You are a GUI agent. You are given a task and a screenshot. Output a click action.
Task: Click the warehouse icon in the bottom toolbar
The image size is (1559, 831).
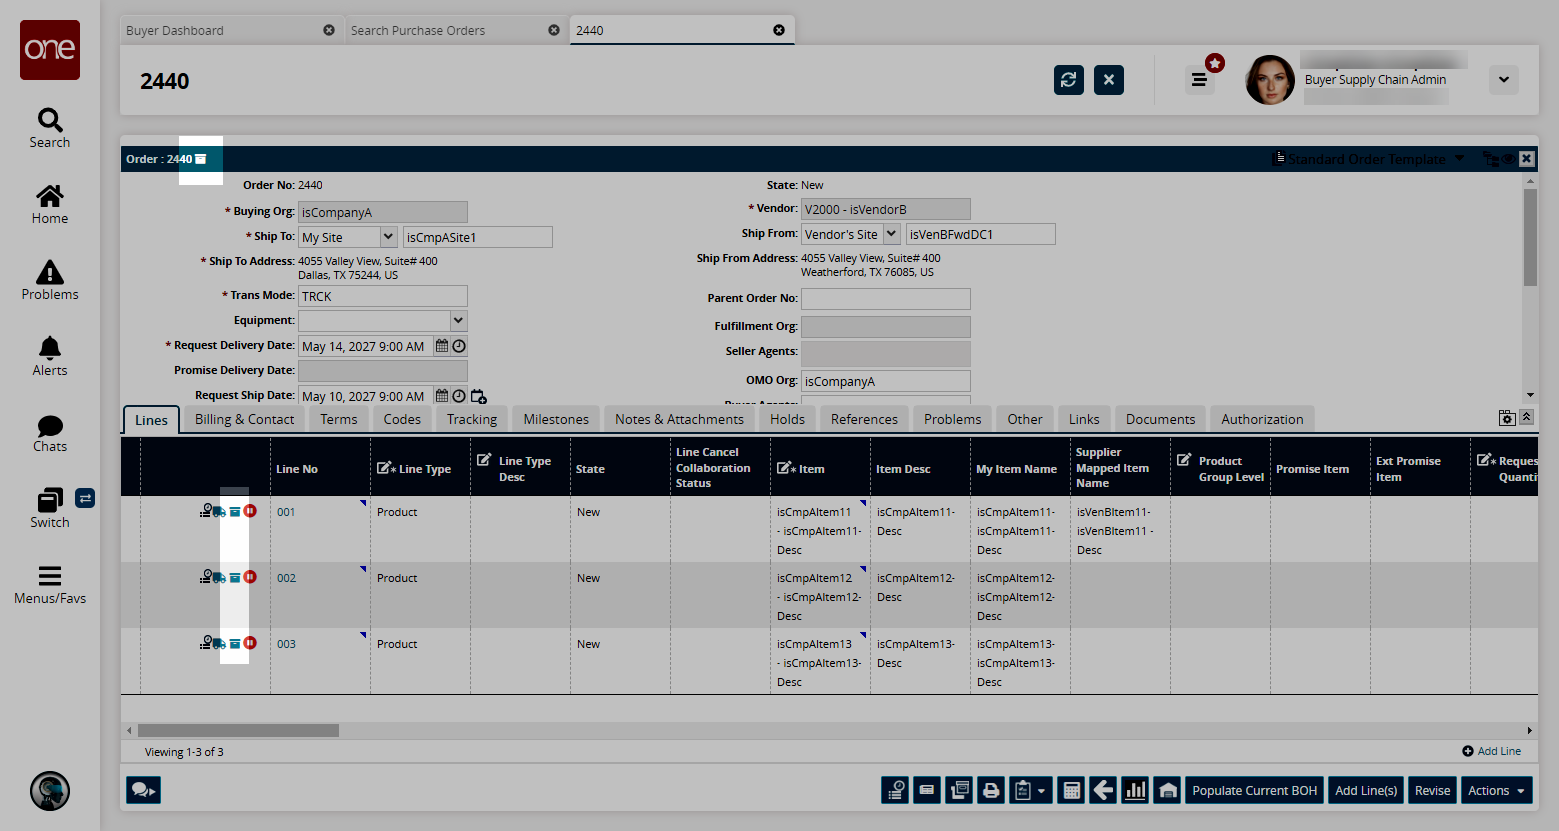[1168, 790]
